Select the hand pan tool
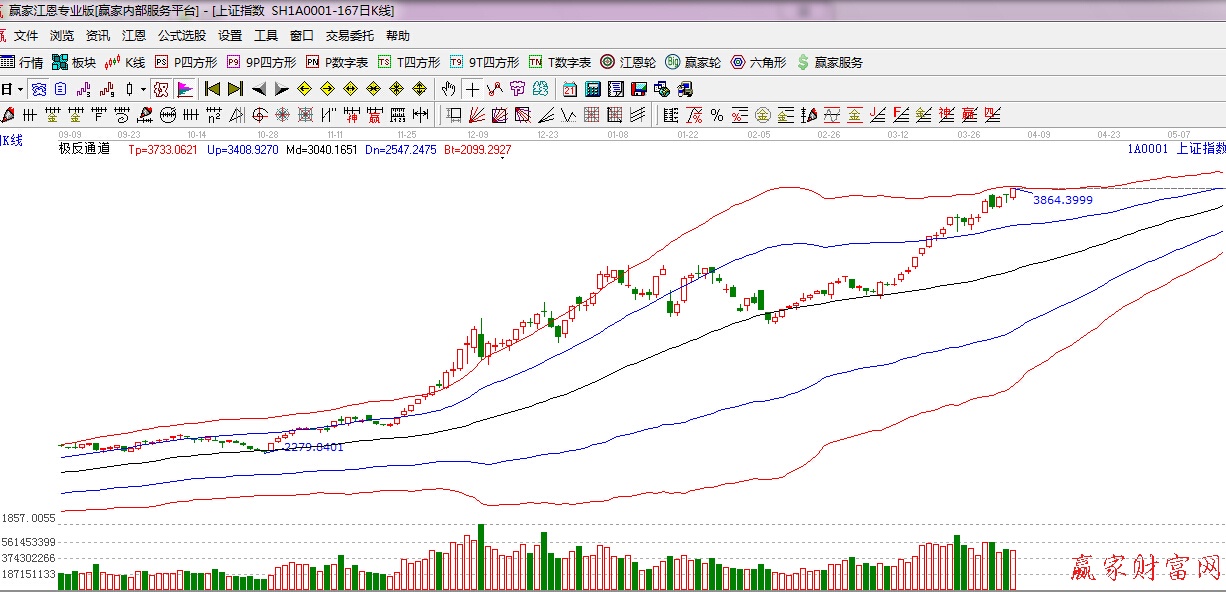The width and height of the screenshot is (1226, 592). click(449, 89)
